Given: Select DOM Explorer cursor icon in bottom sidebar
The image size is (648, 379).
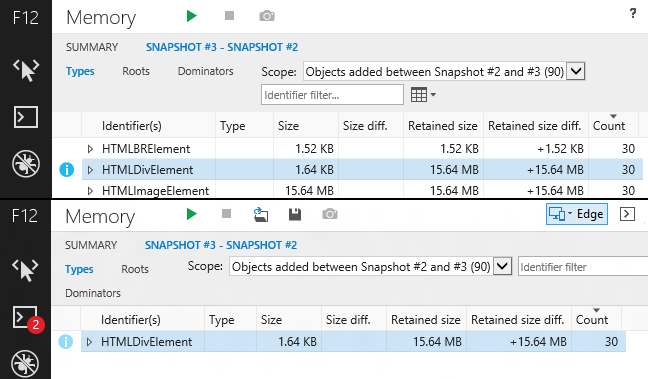Looking at the screenshot, I should 25,270.
